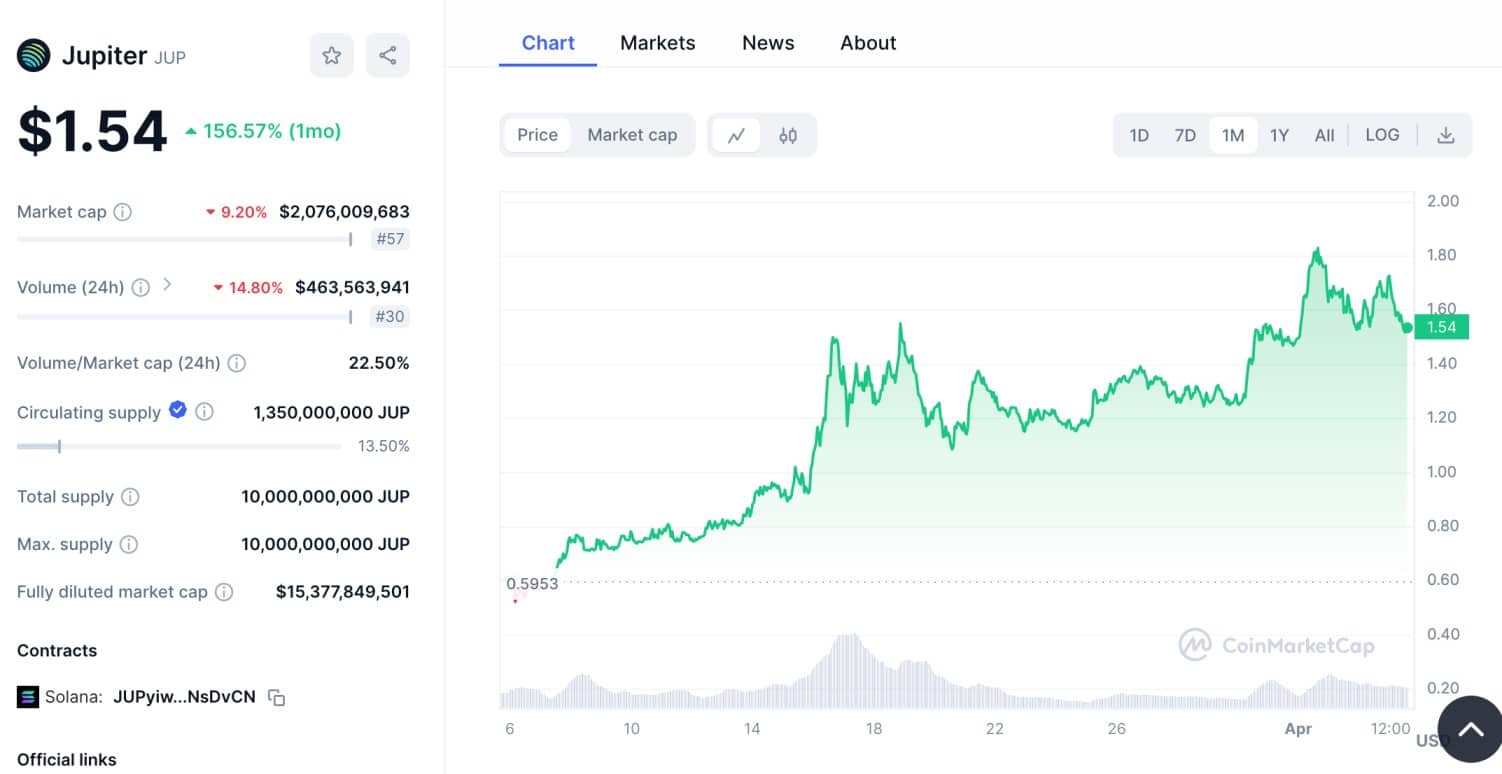This screenshot has height=774, width=1502.
Task: Switch chart to Market cap
Action: point(632,135)
